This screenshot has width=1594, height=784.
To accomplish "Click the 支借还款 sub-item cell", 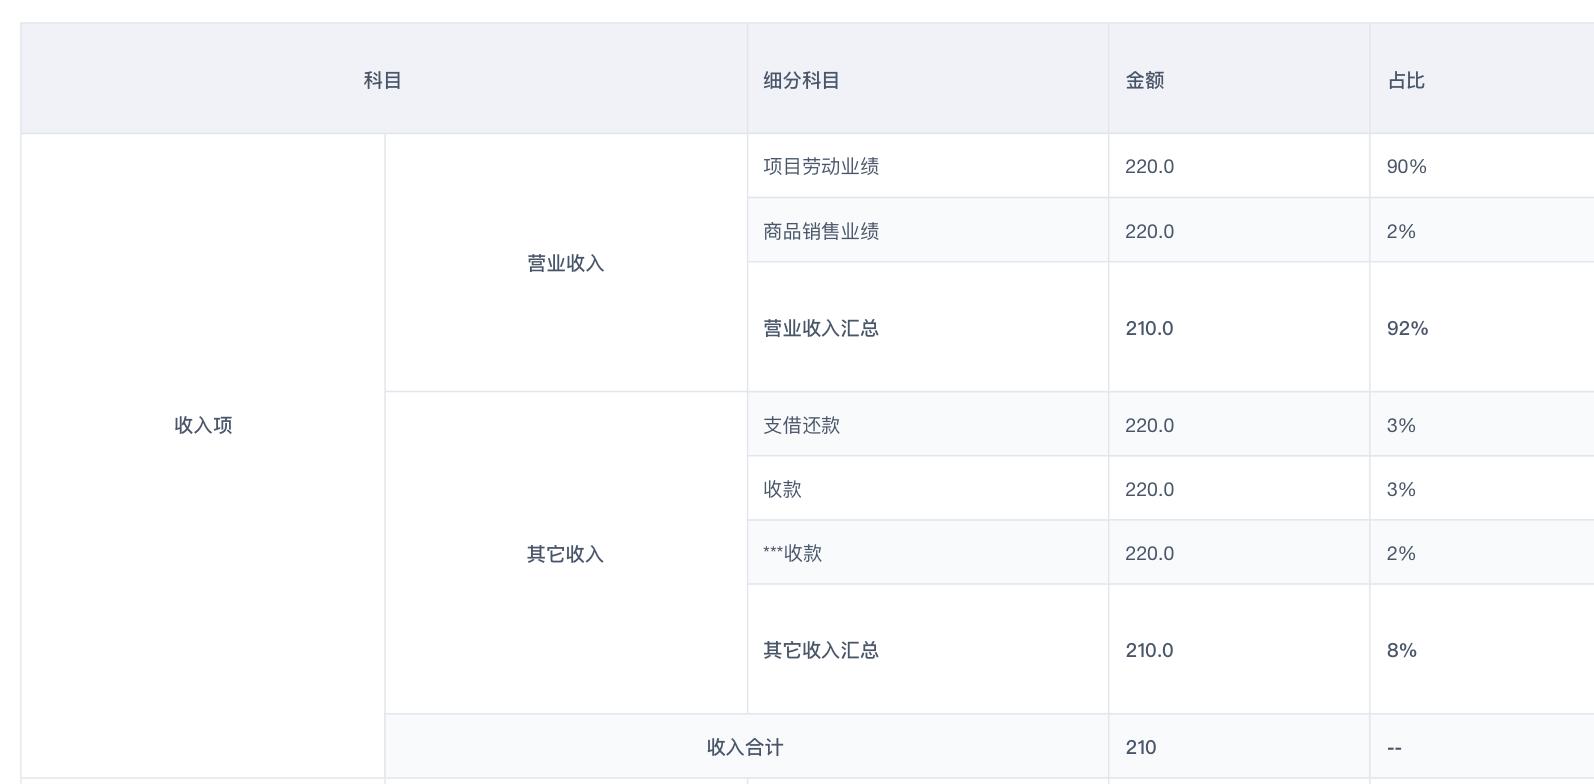I will coord(798,424).
